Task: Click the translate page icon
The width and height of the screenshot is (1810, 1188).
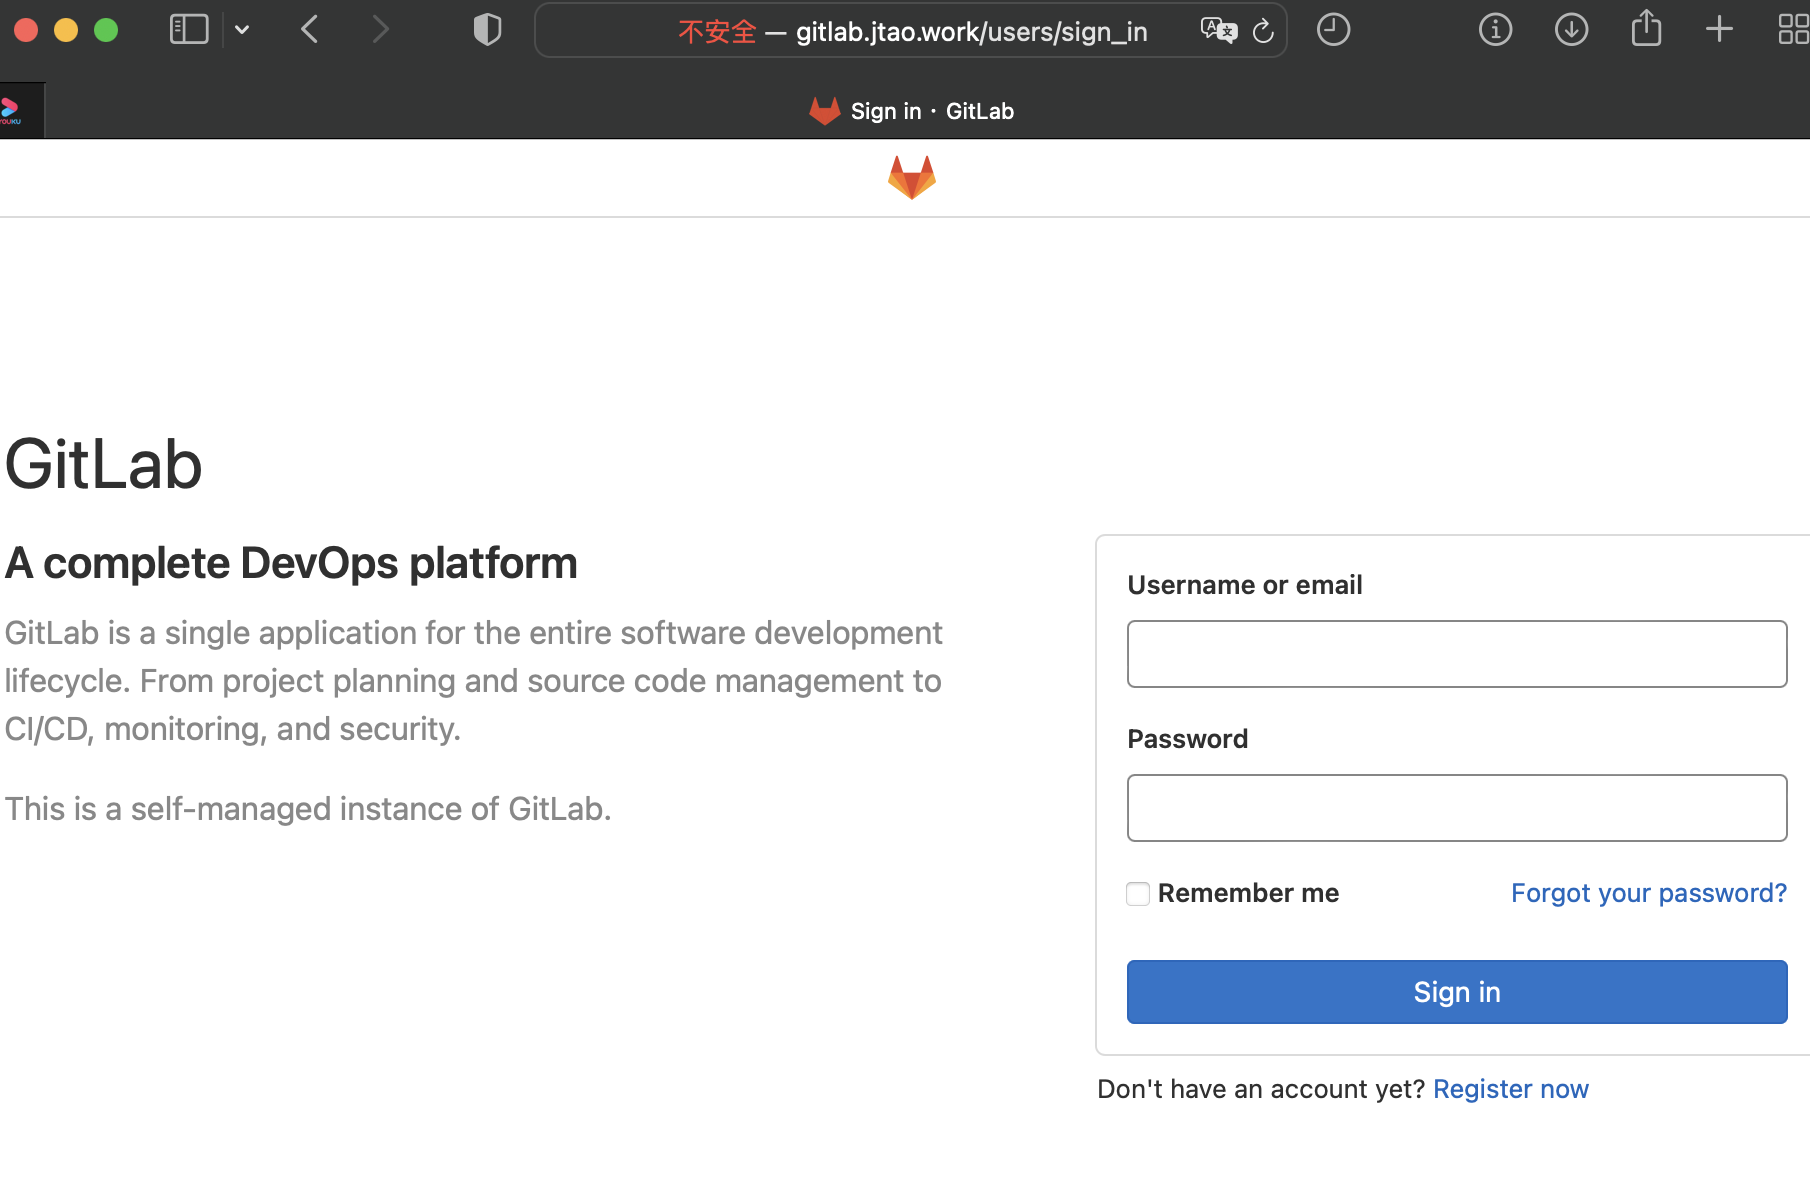Action: 1218,31
